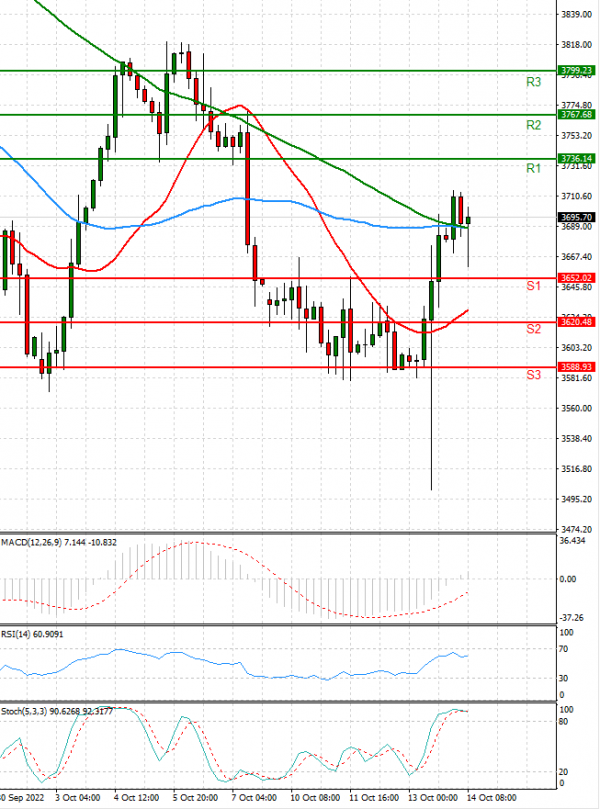The height and width of the screenshot is (809, 600).
Task: Click the MACD -37.26 scale value
Action: tap(572, 618)
